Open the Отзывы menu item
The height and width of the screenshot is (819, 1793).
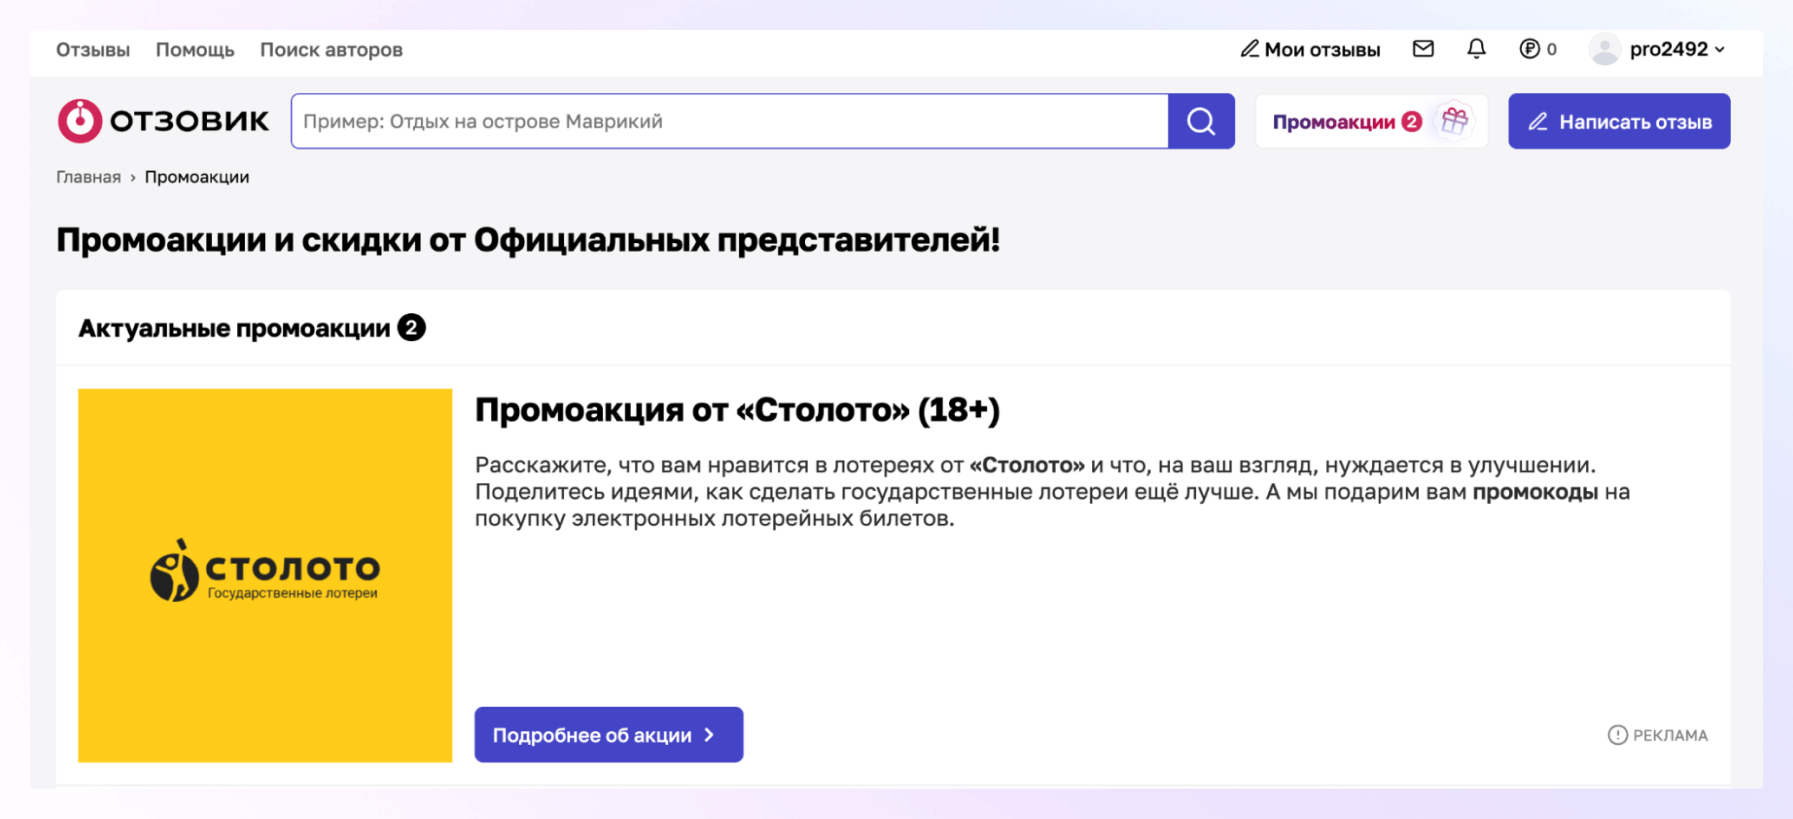coord(93,50)
